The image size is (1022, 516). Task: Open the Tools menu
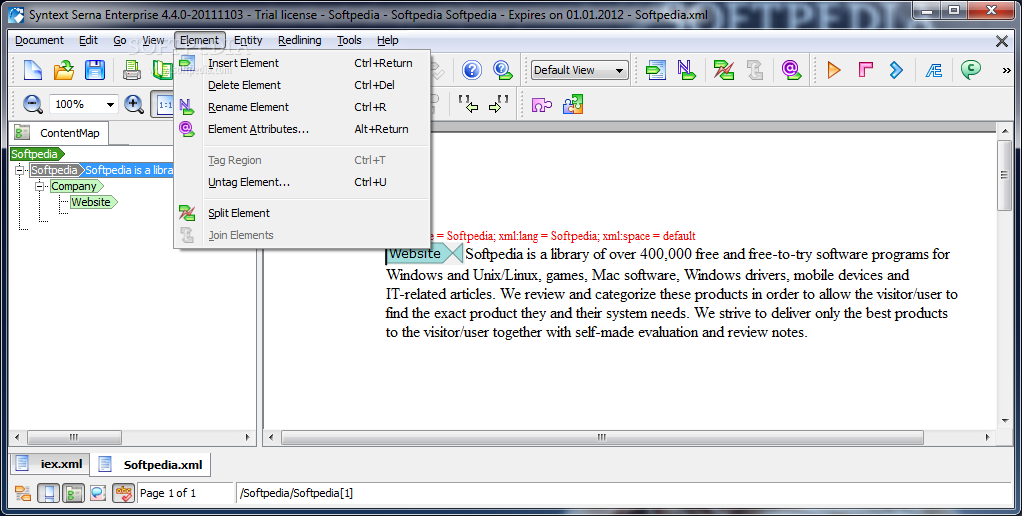pos(349,40)
